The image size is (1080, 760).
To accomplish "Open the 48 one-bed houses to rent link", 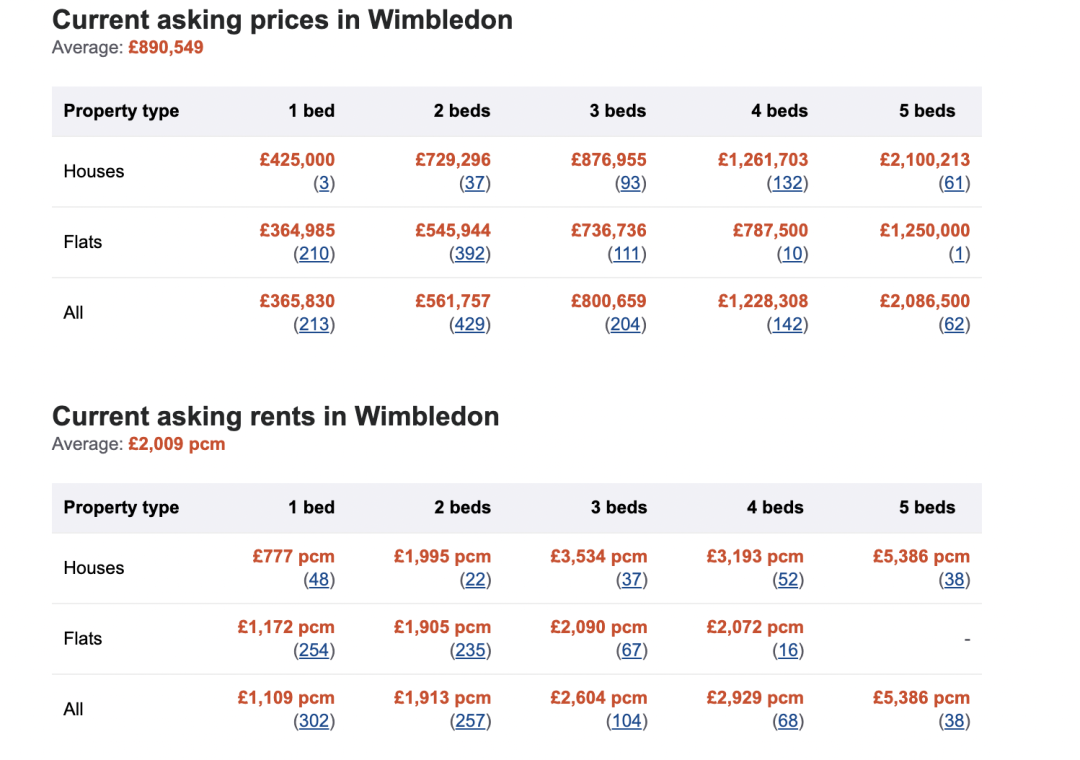I will point(320,580).
